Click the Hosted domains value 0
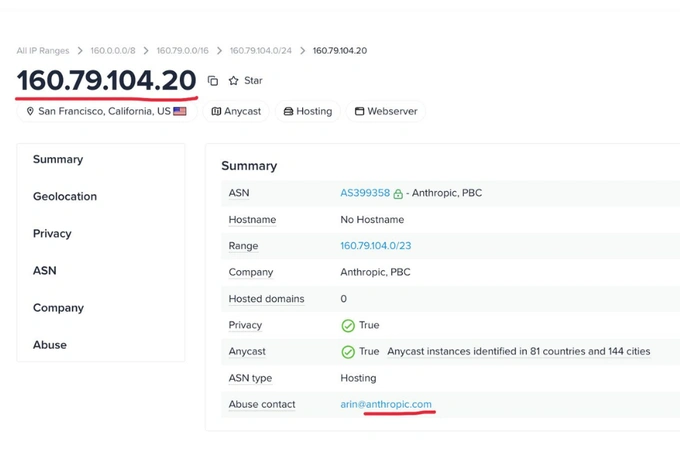The height and width of the screenshot is (453, 680). (x=343, y=299)
